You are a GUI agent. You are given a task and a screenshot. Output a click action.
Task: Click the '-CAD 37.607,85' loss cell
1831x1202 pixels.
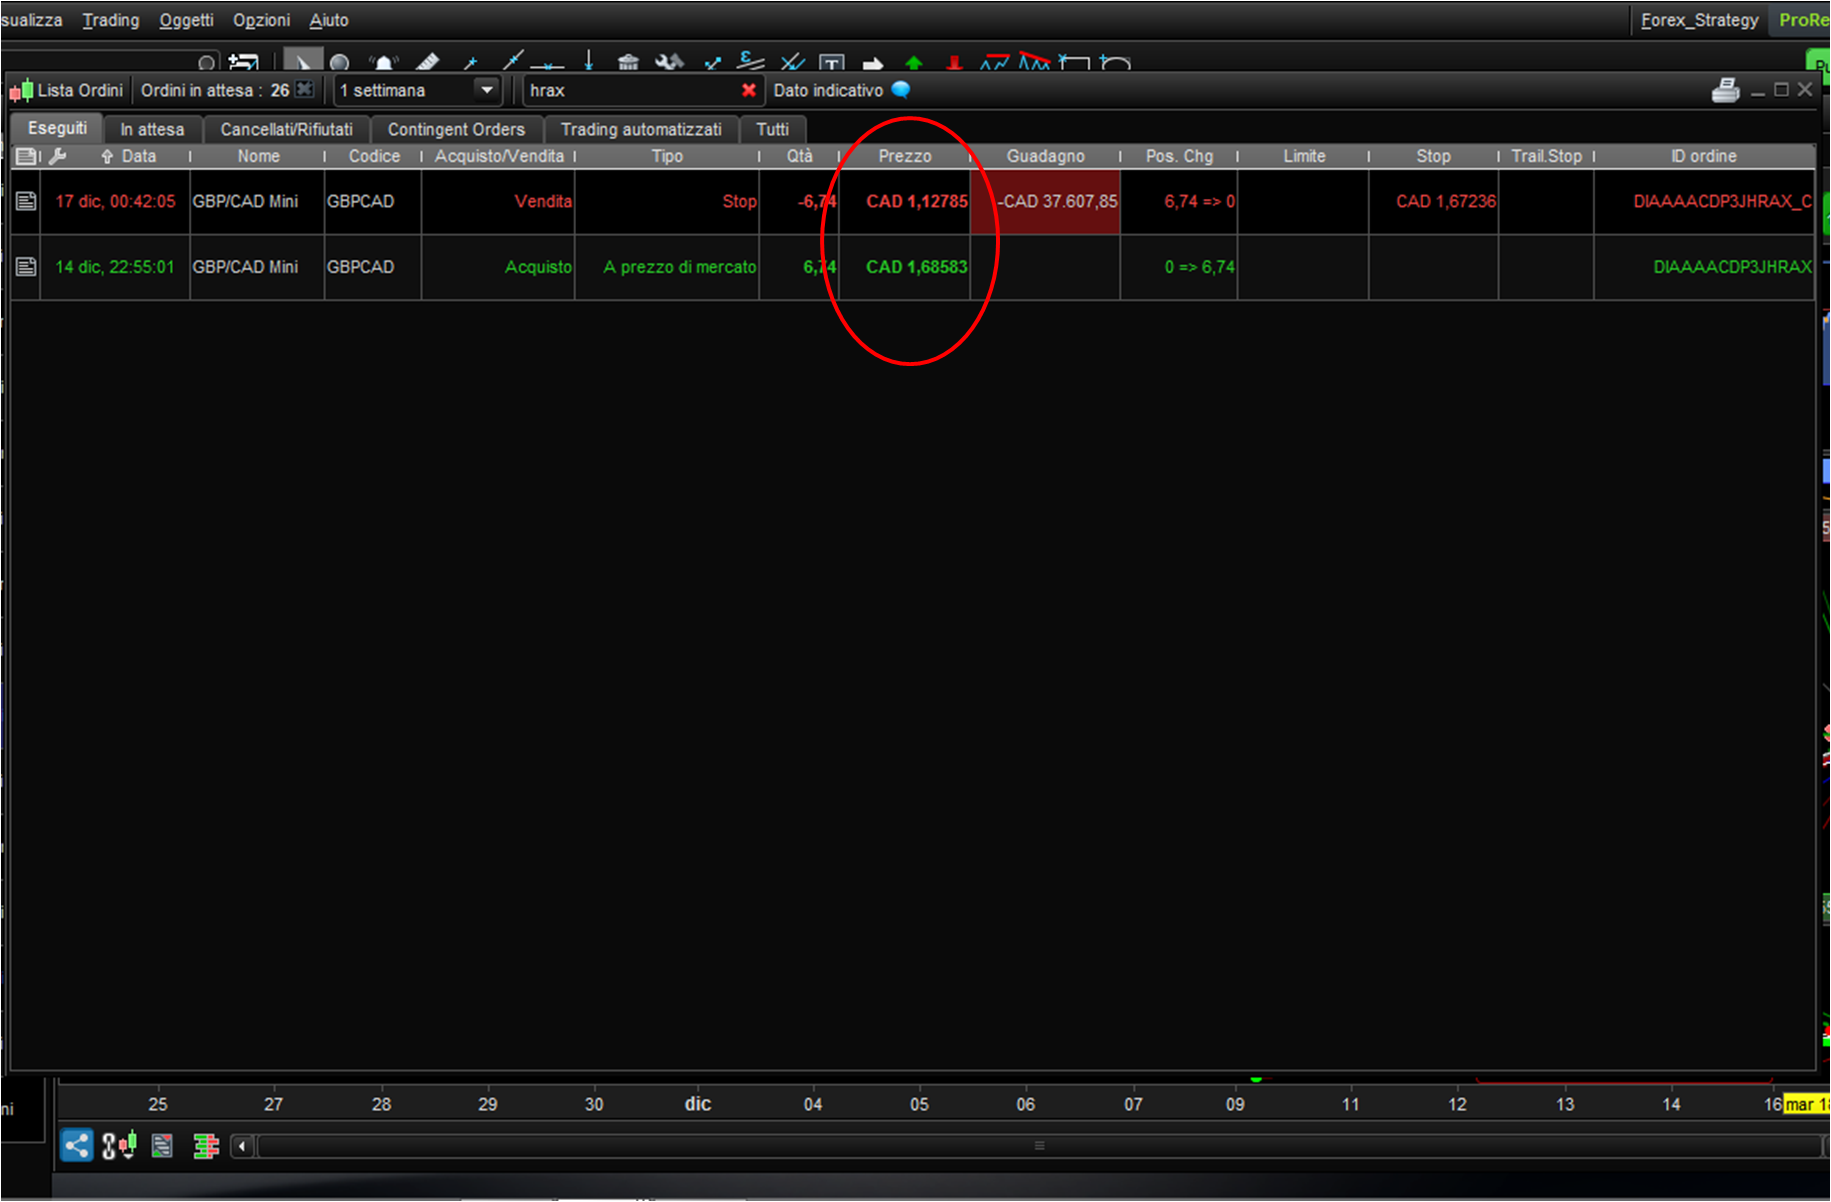(x=1046, y=201)
